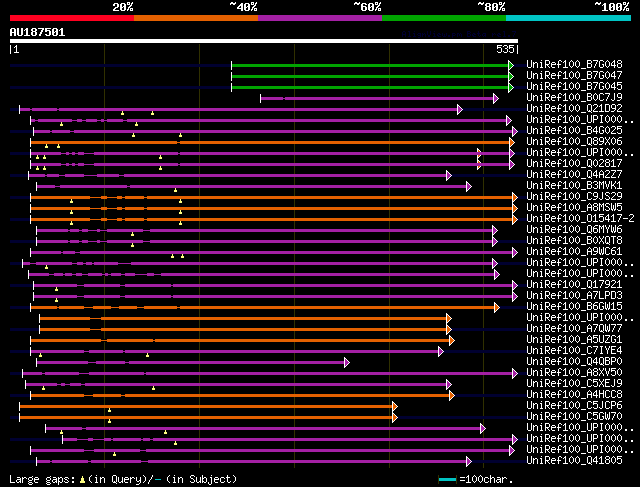Click the purple alignment bar of UniRef100_C5XEJ9

coord(237,385)
